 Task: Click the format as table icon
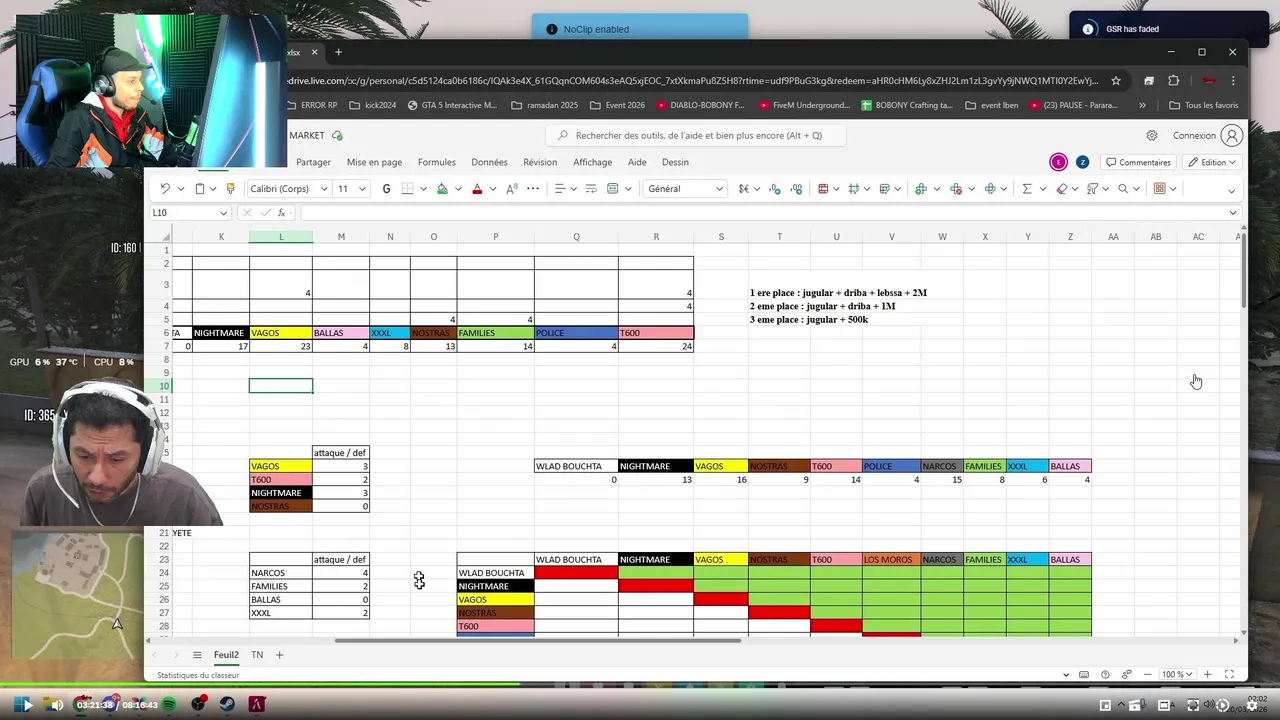(885, 189)
